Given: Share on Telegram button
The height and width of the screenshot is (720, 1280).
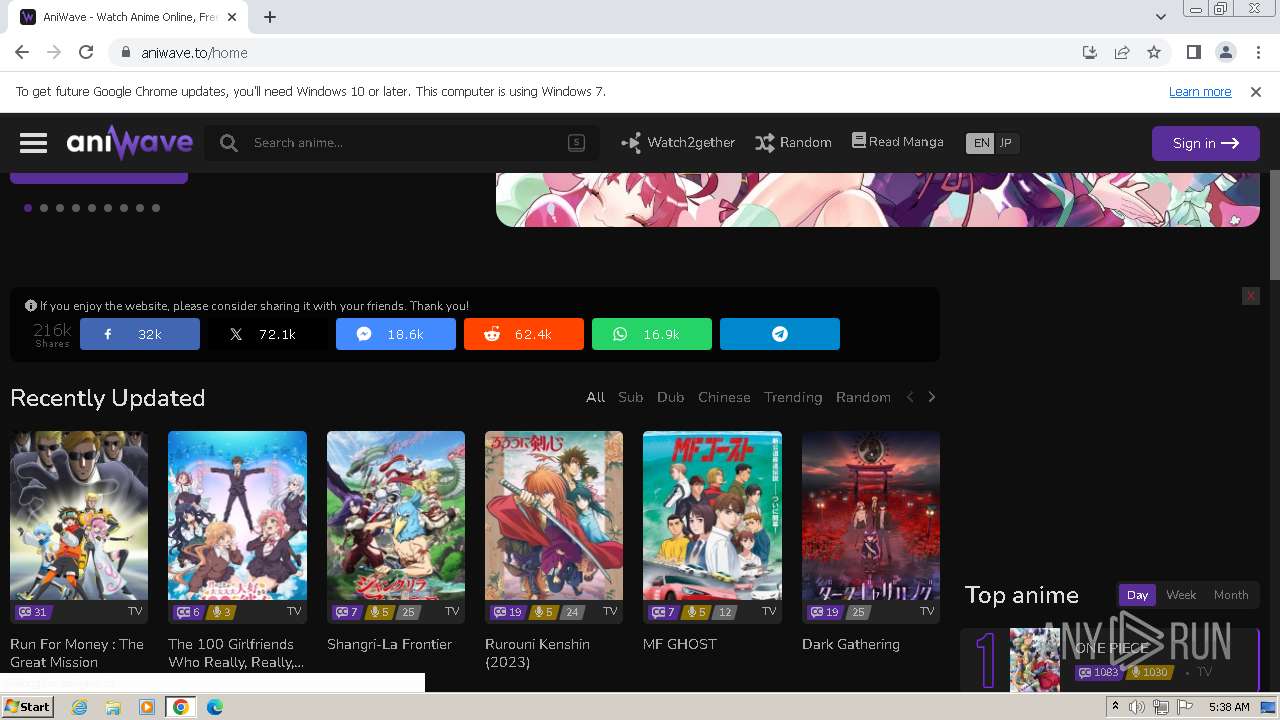Looking at the screenshot, I should tap(780, 334).
